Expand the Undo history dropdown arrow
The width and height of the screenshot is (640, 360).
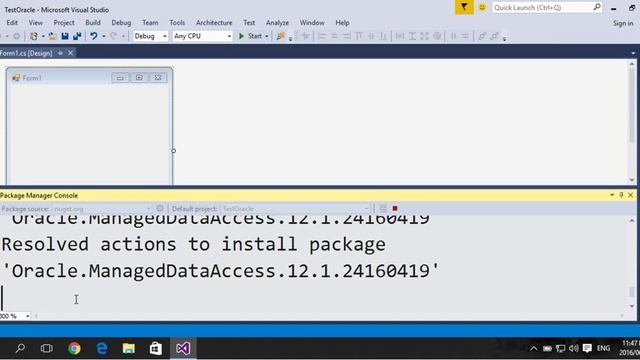tap(104, 36)
